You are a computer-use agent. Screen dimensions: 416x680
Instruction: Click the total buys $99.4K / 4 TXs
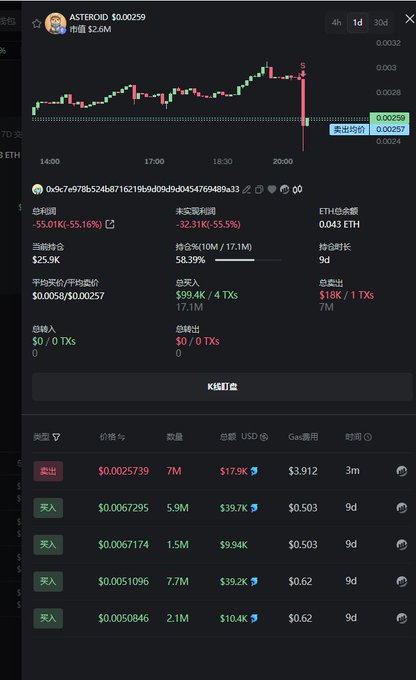click(x=207, y=295)
